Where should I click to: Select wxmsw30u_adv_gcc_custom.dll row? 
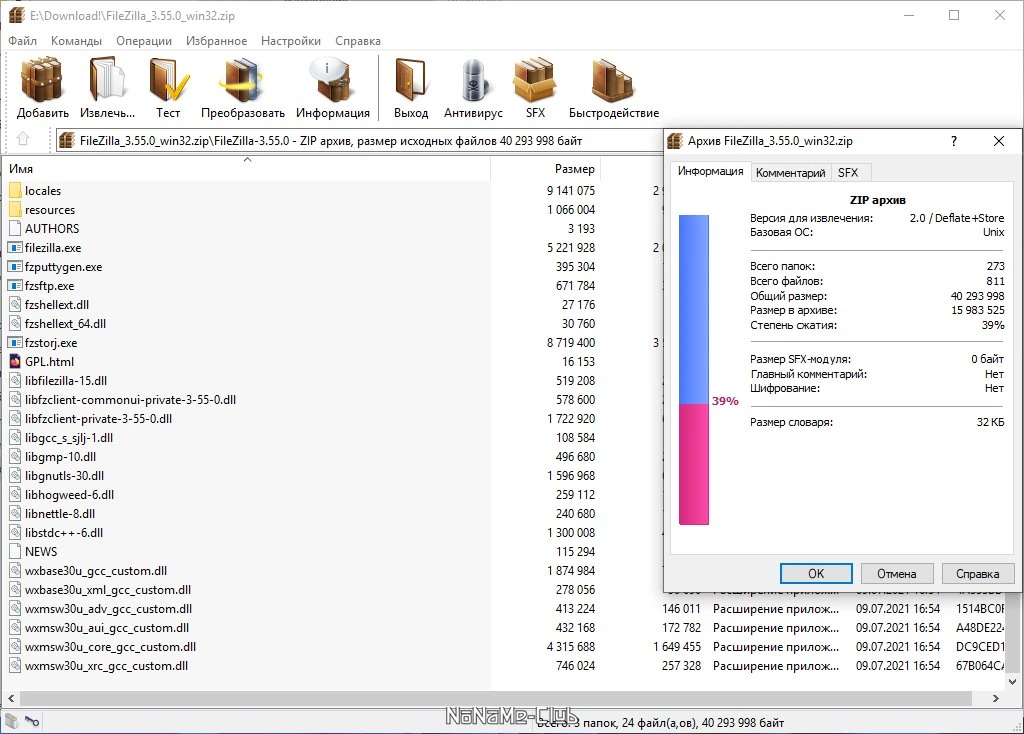108,608
